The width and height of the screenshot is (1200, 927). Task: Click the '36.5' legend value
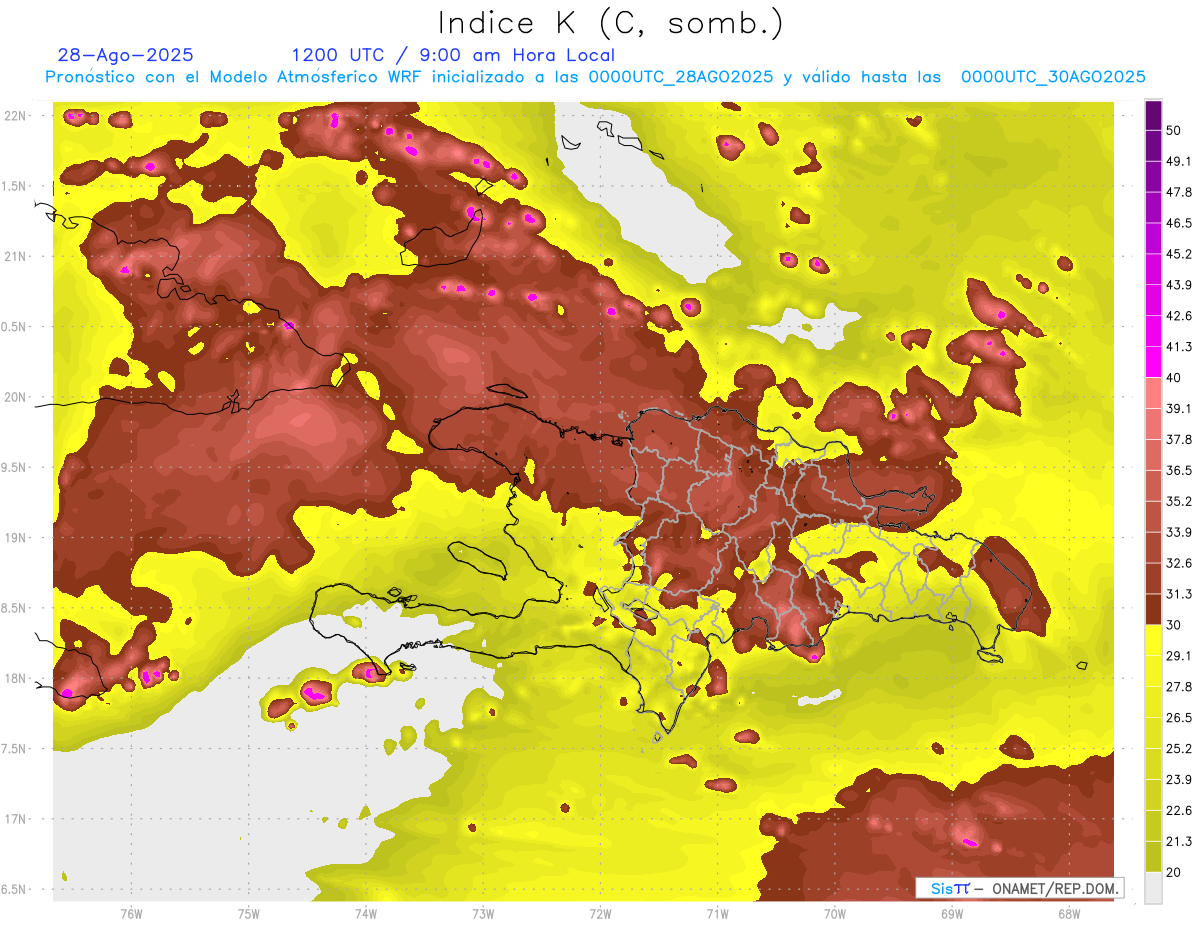1179,470
